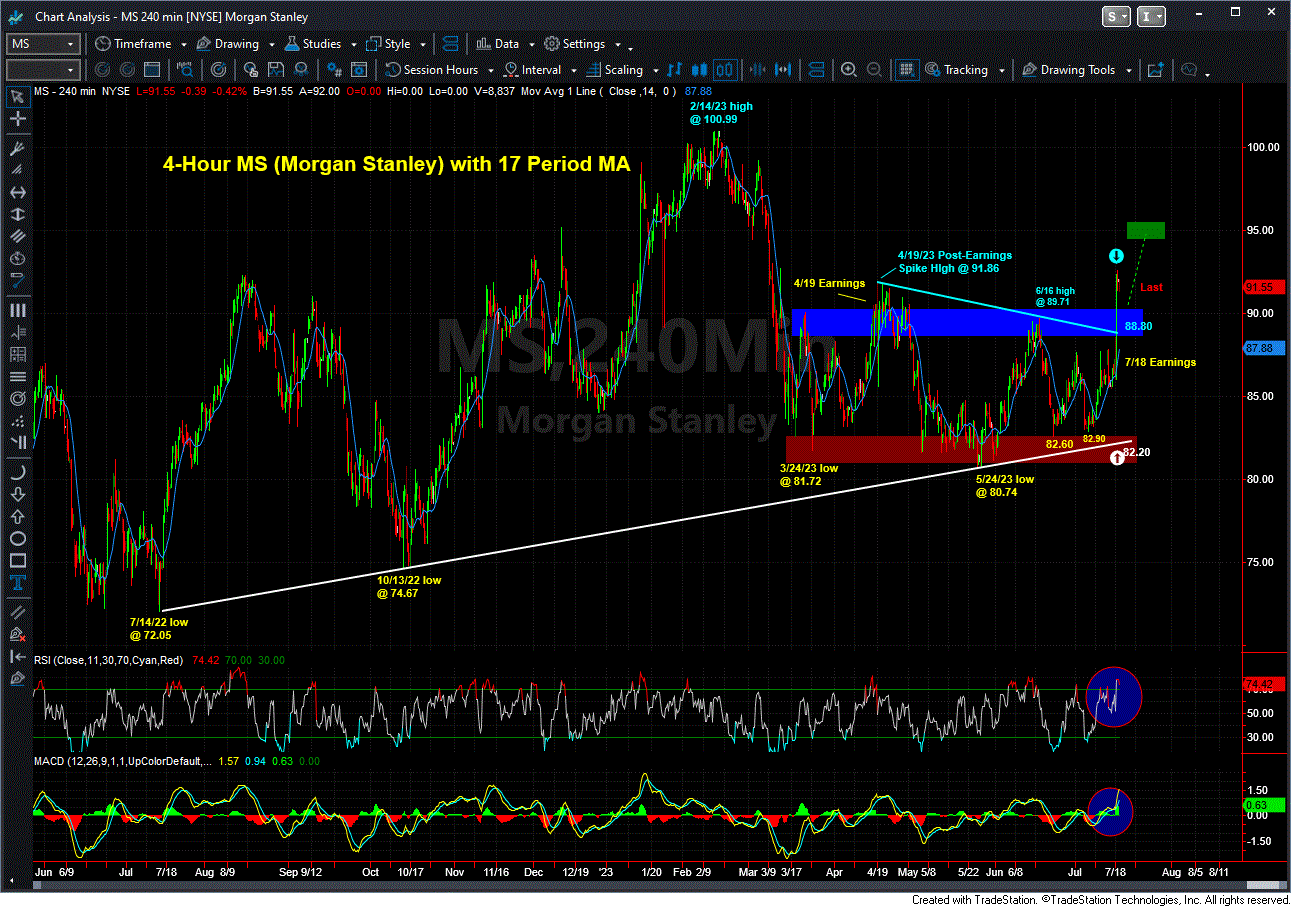
Task: Click the '7/18 Earnings' annotation text
Action: click(1160, 362)
